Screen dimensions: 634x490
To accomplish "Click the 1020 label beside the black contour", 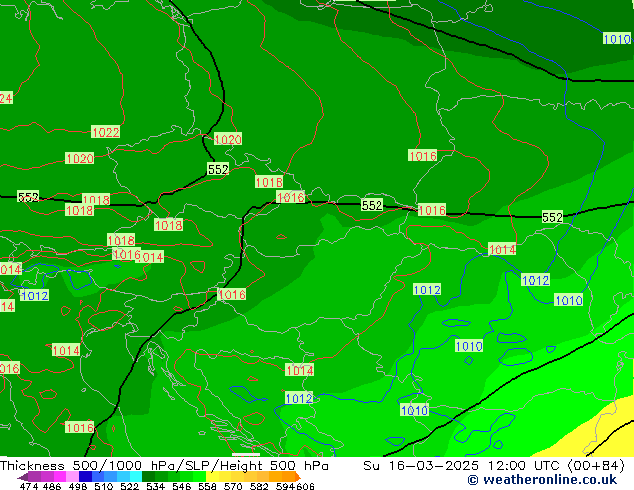I will point(228,139).
